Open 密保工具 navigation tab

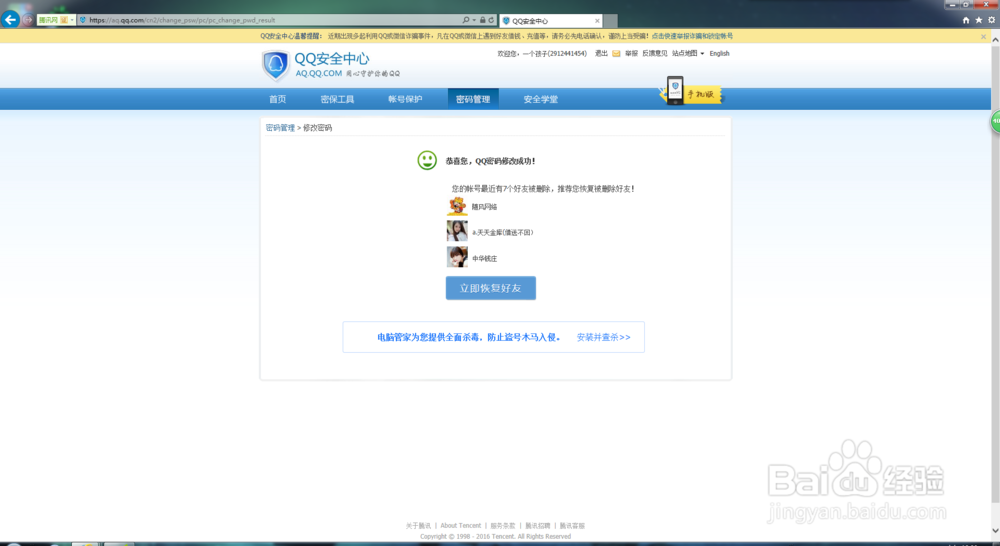pyautogui.click(x=337, y=99)
